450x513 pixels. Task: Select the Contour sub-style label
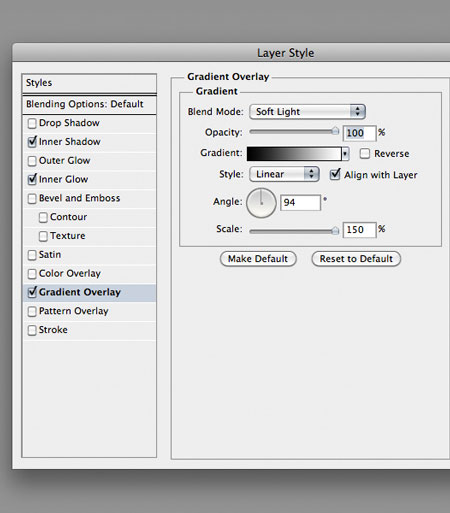[x=68, y=217]
